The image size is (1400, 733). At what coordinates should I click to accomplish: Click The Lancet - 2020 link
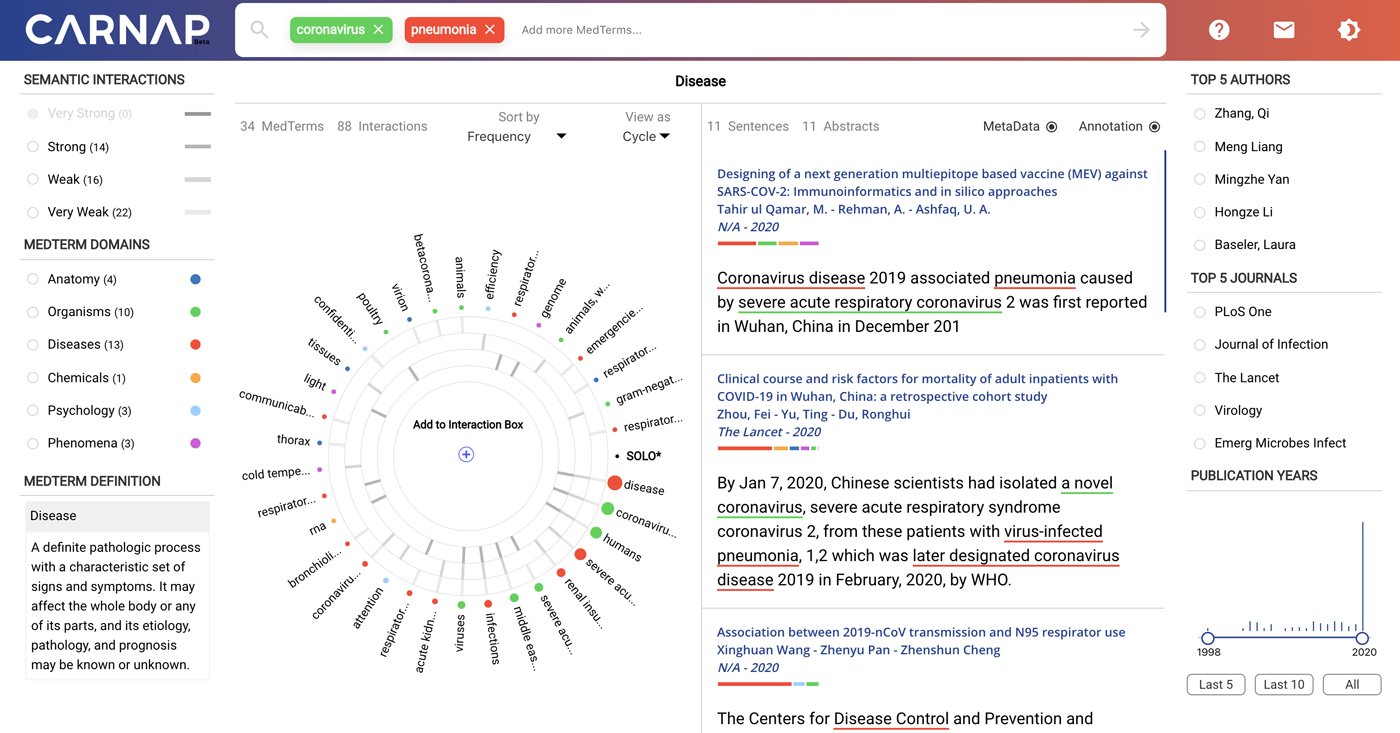(769, 432)
